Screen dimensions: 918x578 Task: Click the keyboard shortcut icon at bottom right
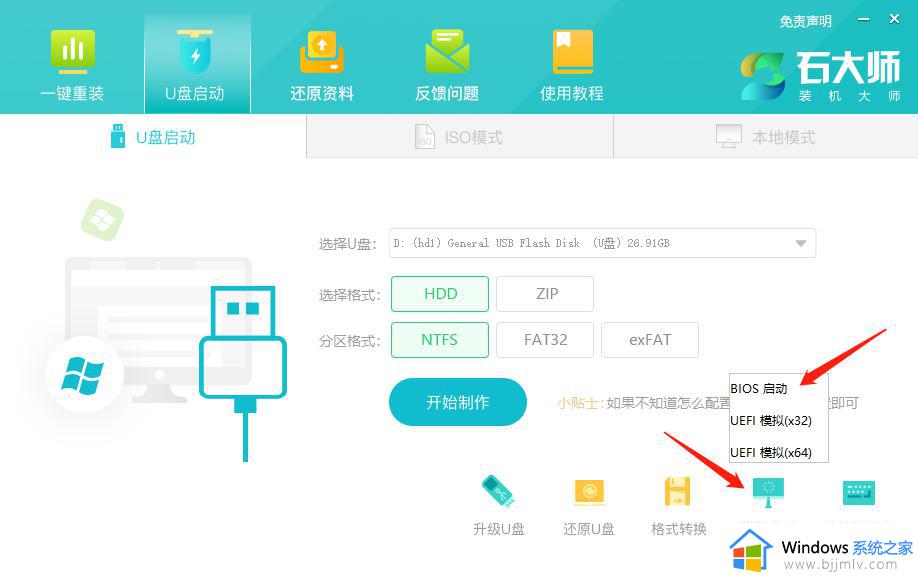coord(859,493)
